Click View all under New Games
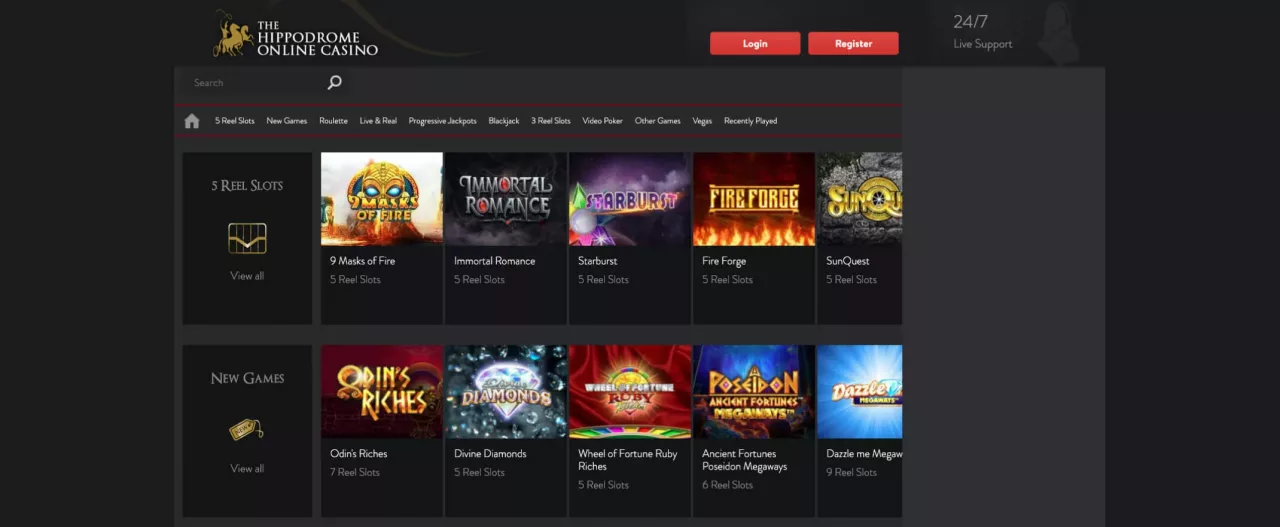This screenshot has width=1280, height=527. click(x=247, y=469)
